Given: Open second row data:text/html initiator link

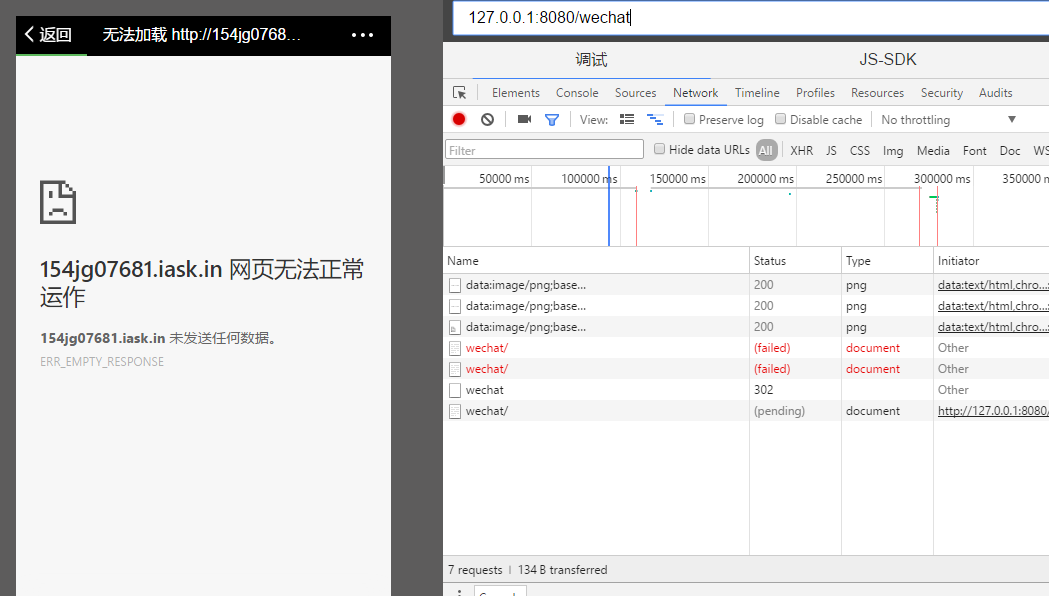Looking at the screenshot, I should point(993,306).
